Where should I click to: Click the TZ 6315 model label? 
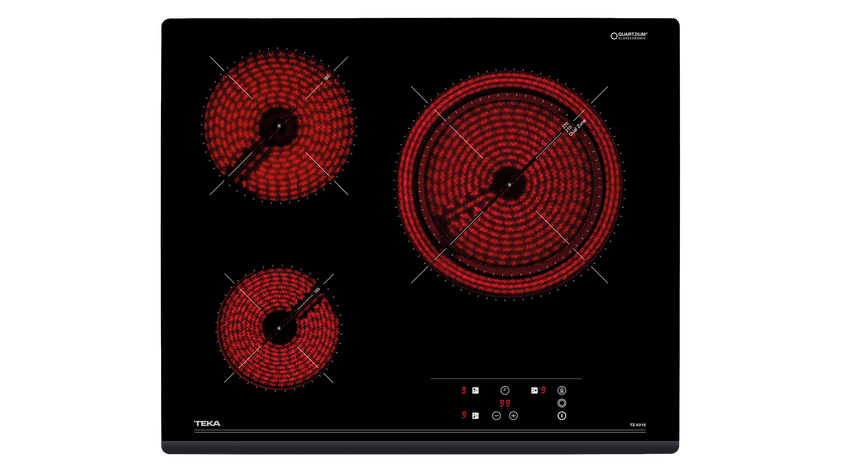pos(635,425)
